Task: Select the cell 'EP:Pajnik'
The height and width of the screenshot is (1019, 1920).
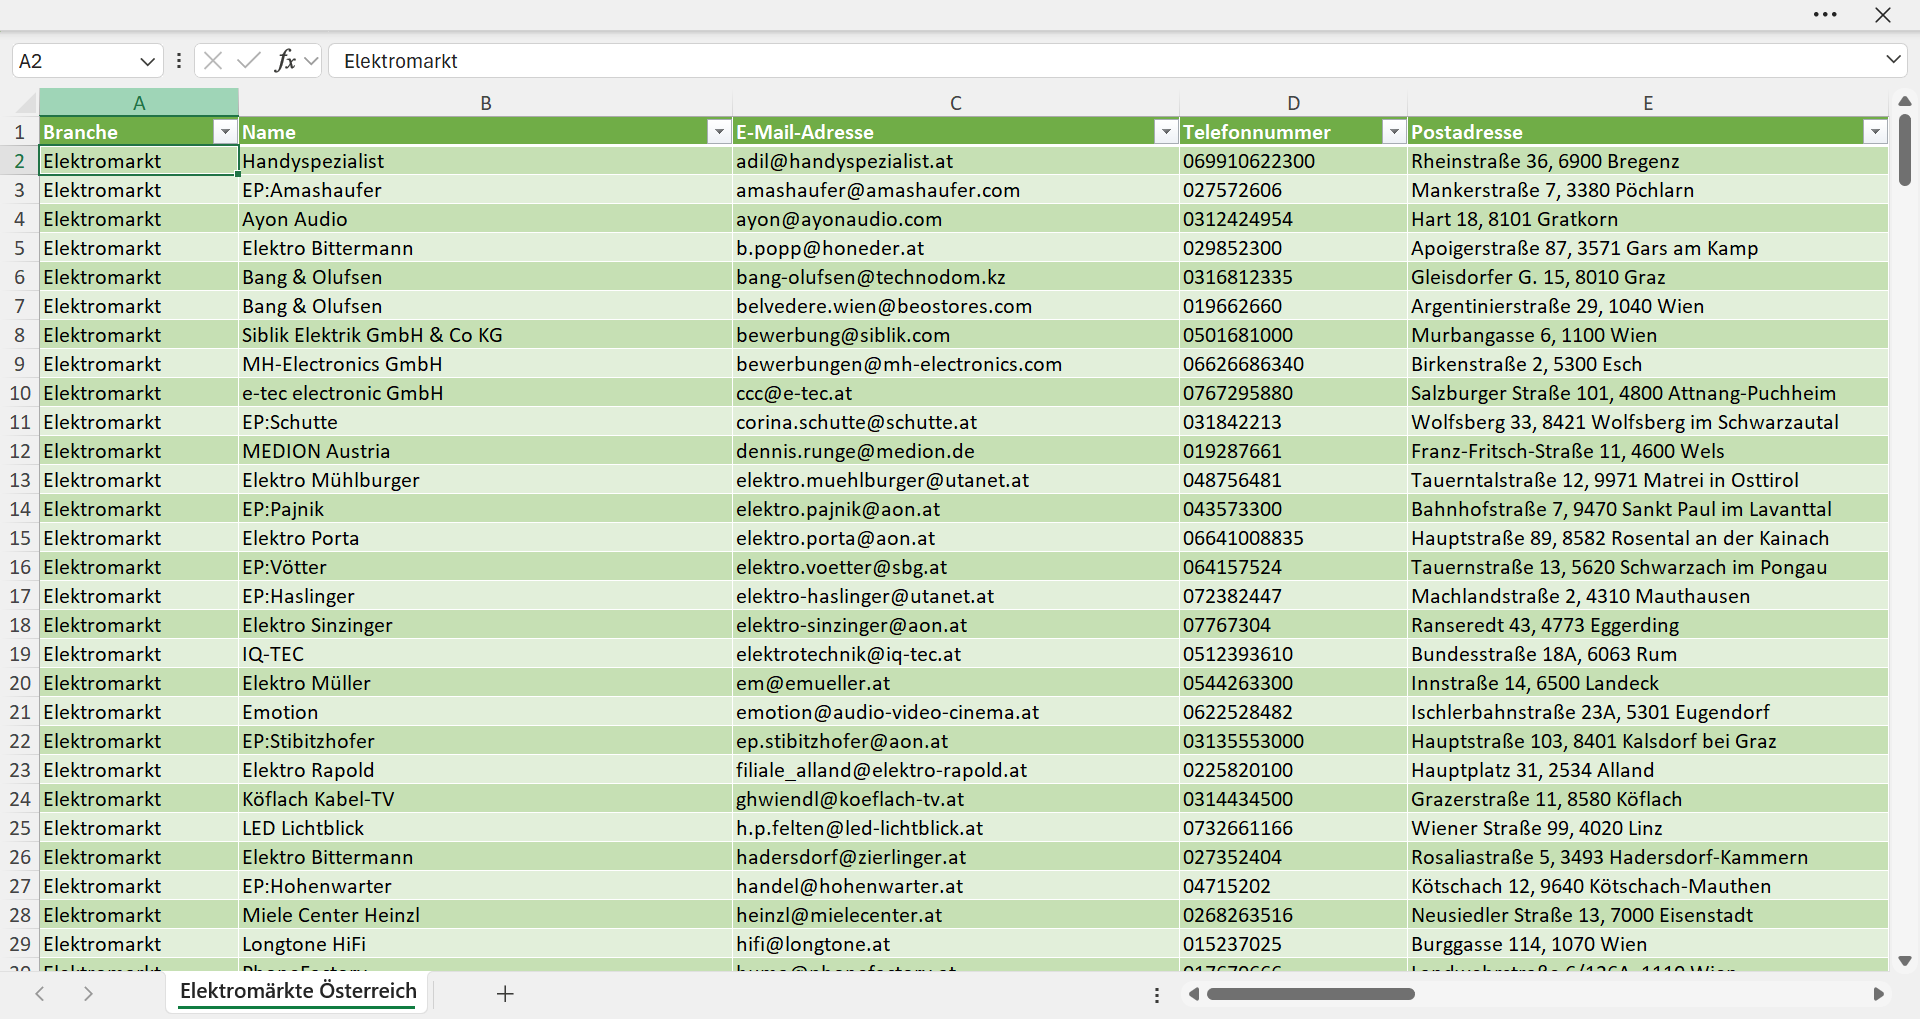Action: 486,509
